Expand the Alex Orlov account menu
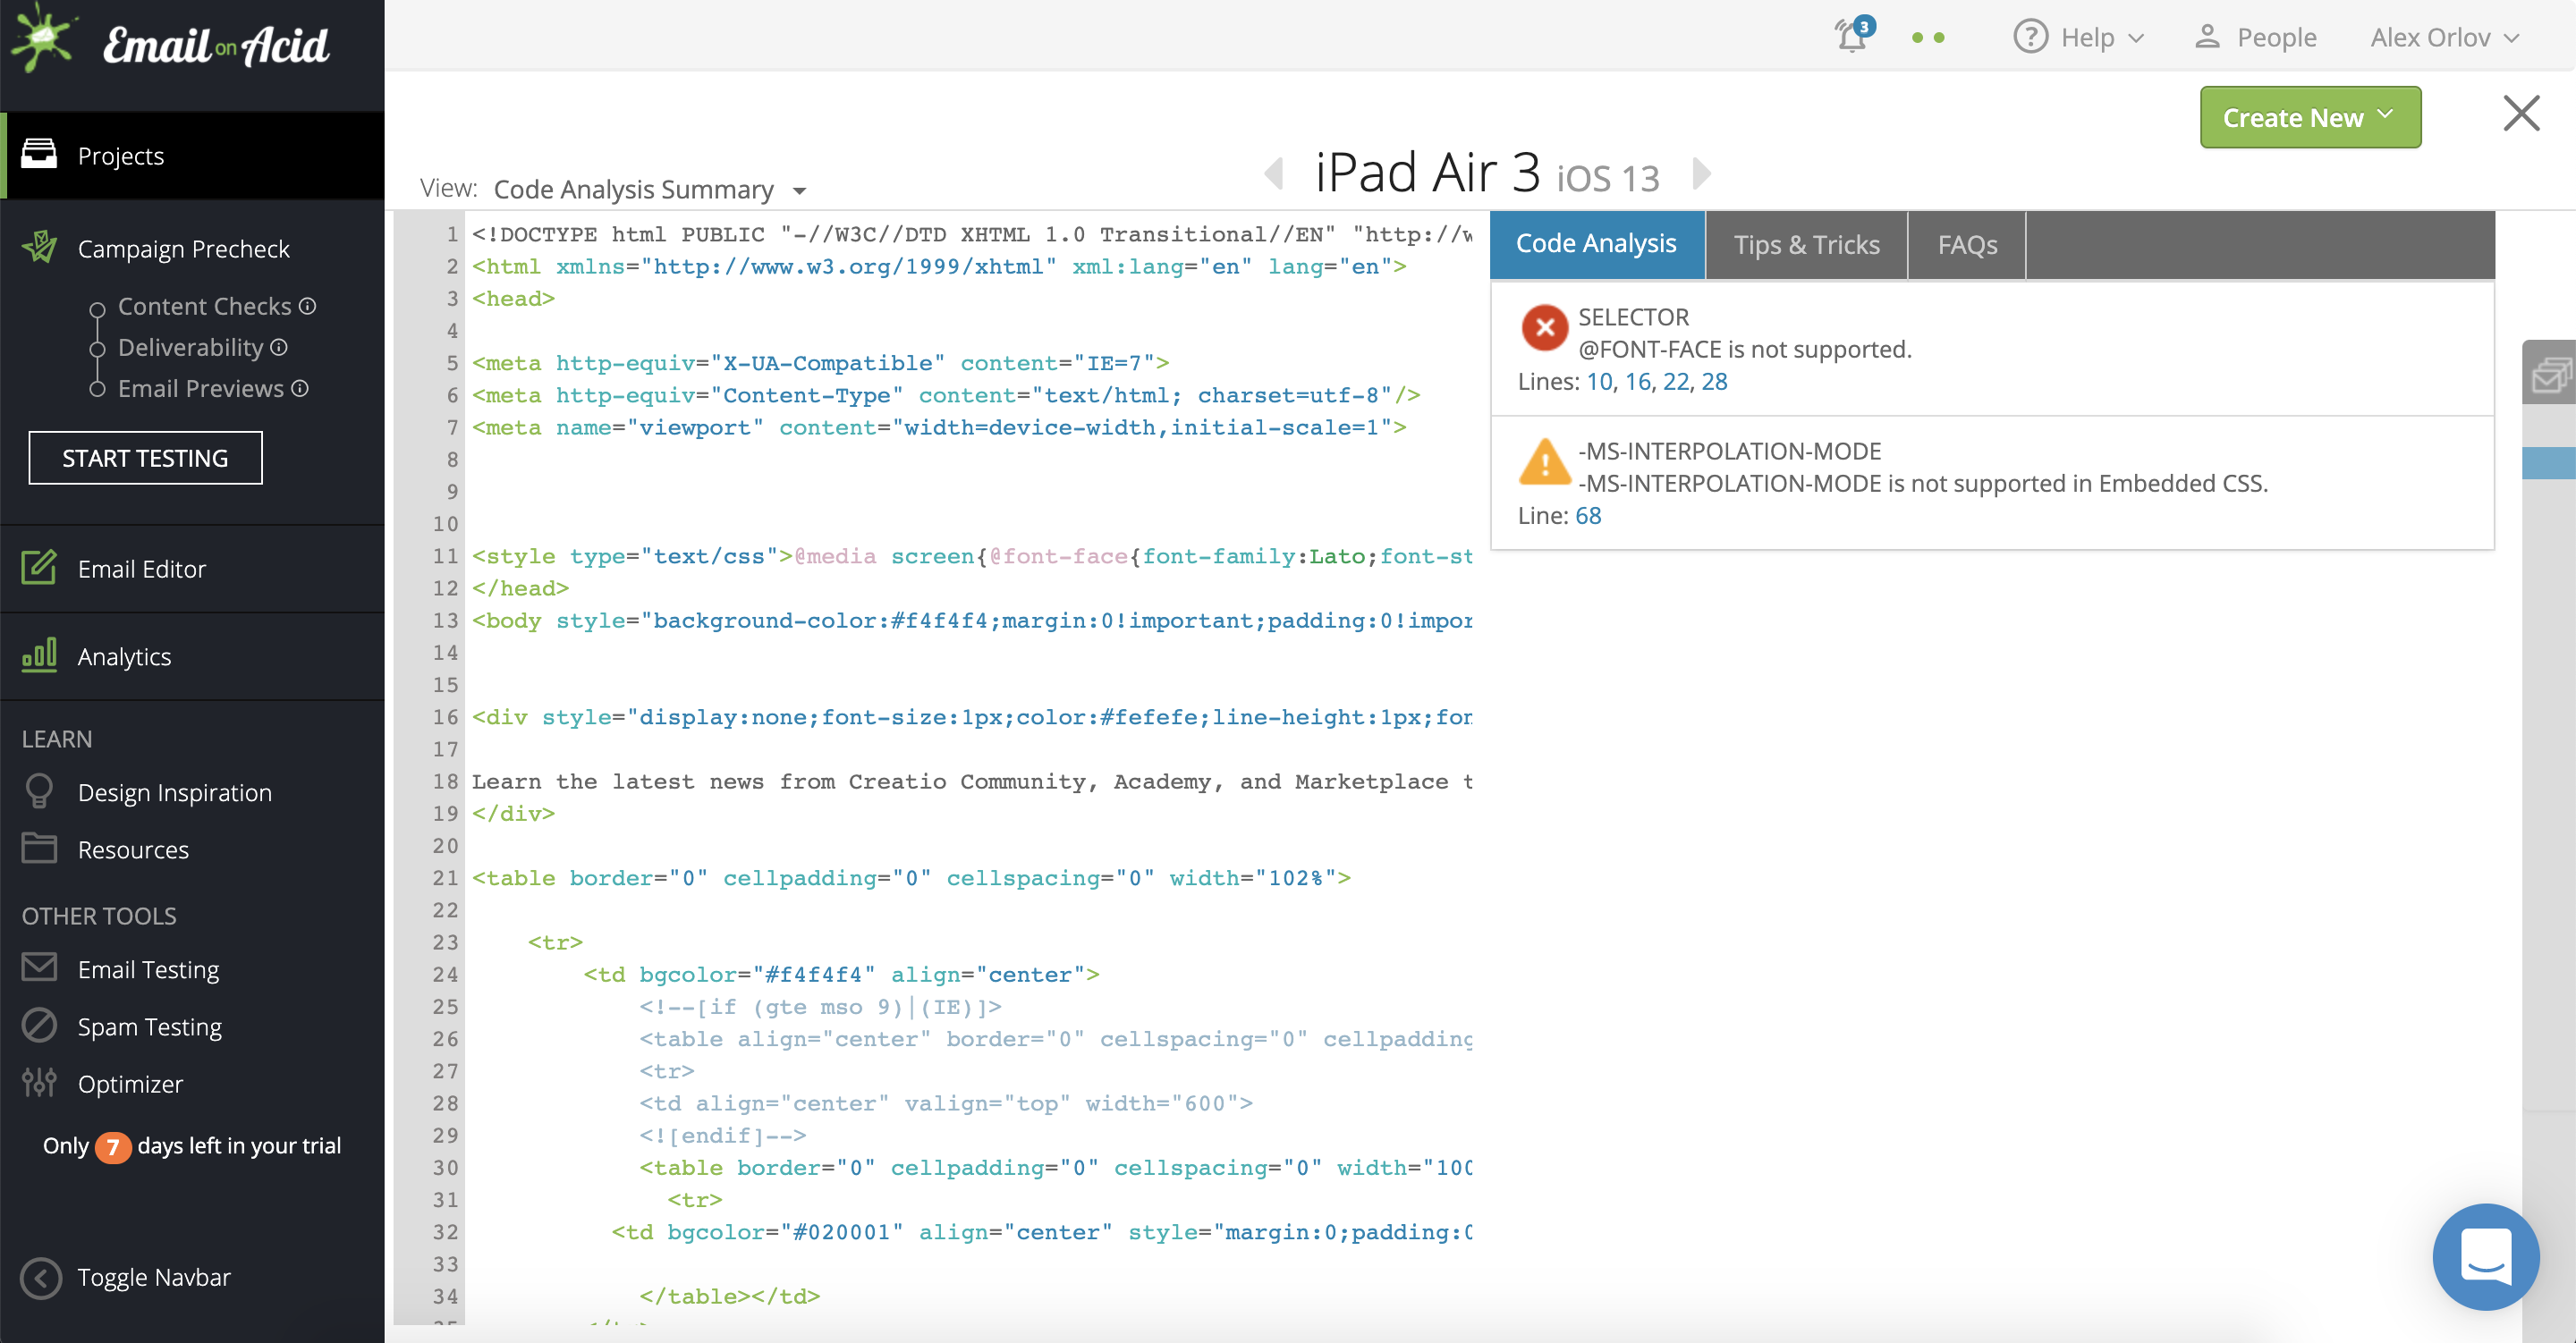This screenshot has height=1343, width=2576. click(x=2444, y=37)
